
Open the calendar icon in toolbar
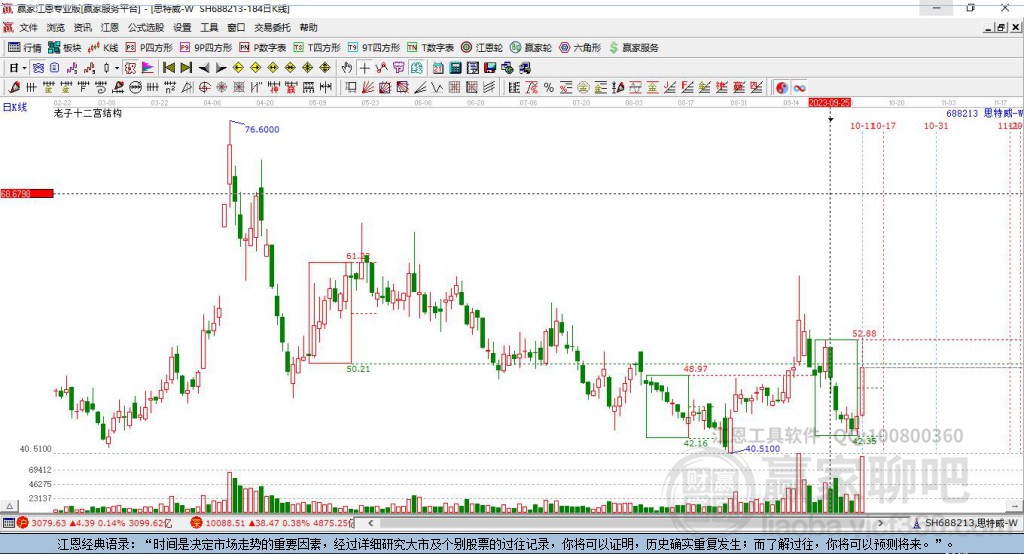tap(438, 67)
